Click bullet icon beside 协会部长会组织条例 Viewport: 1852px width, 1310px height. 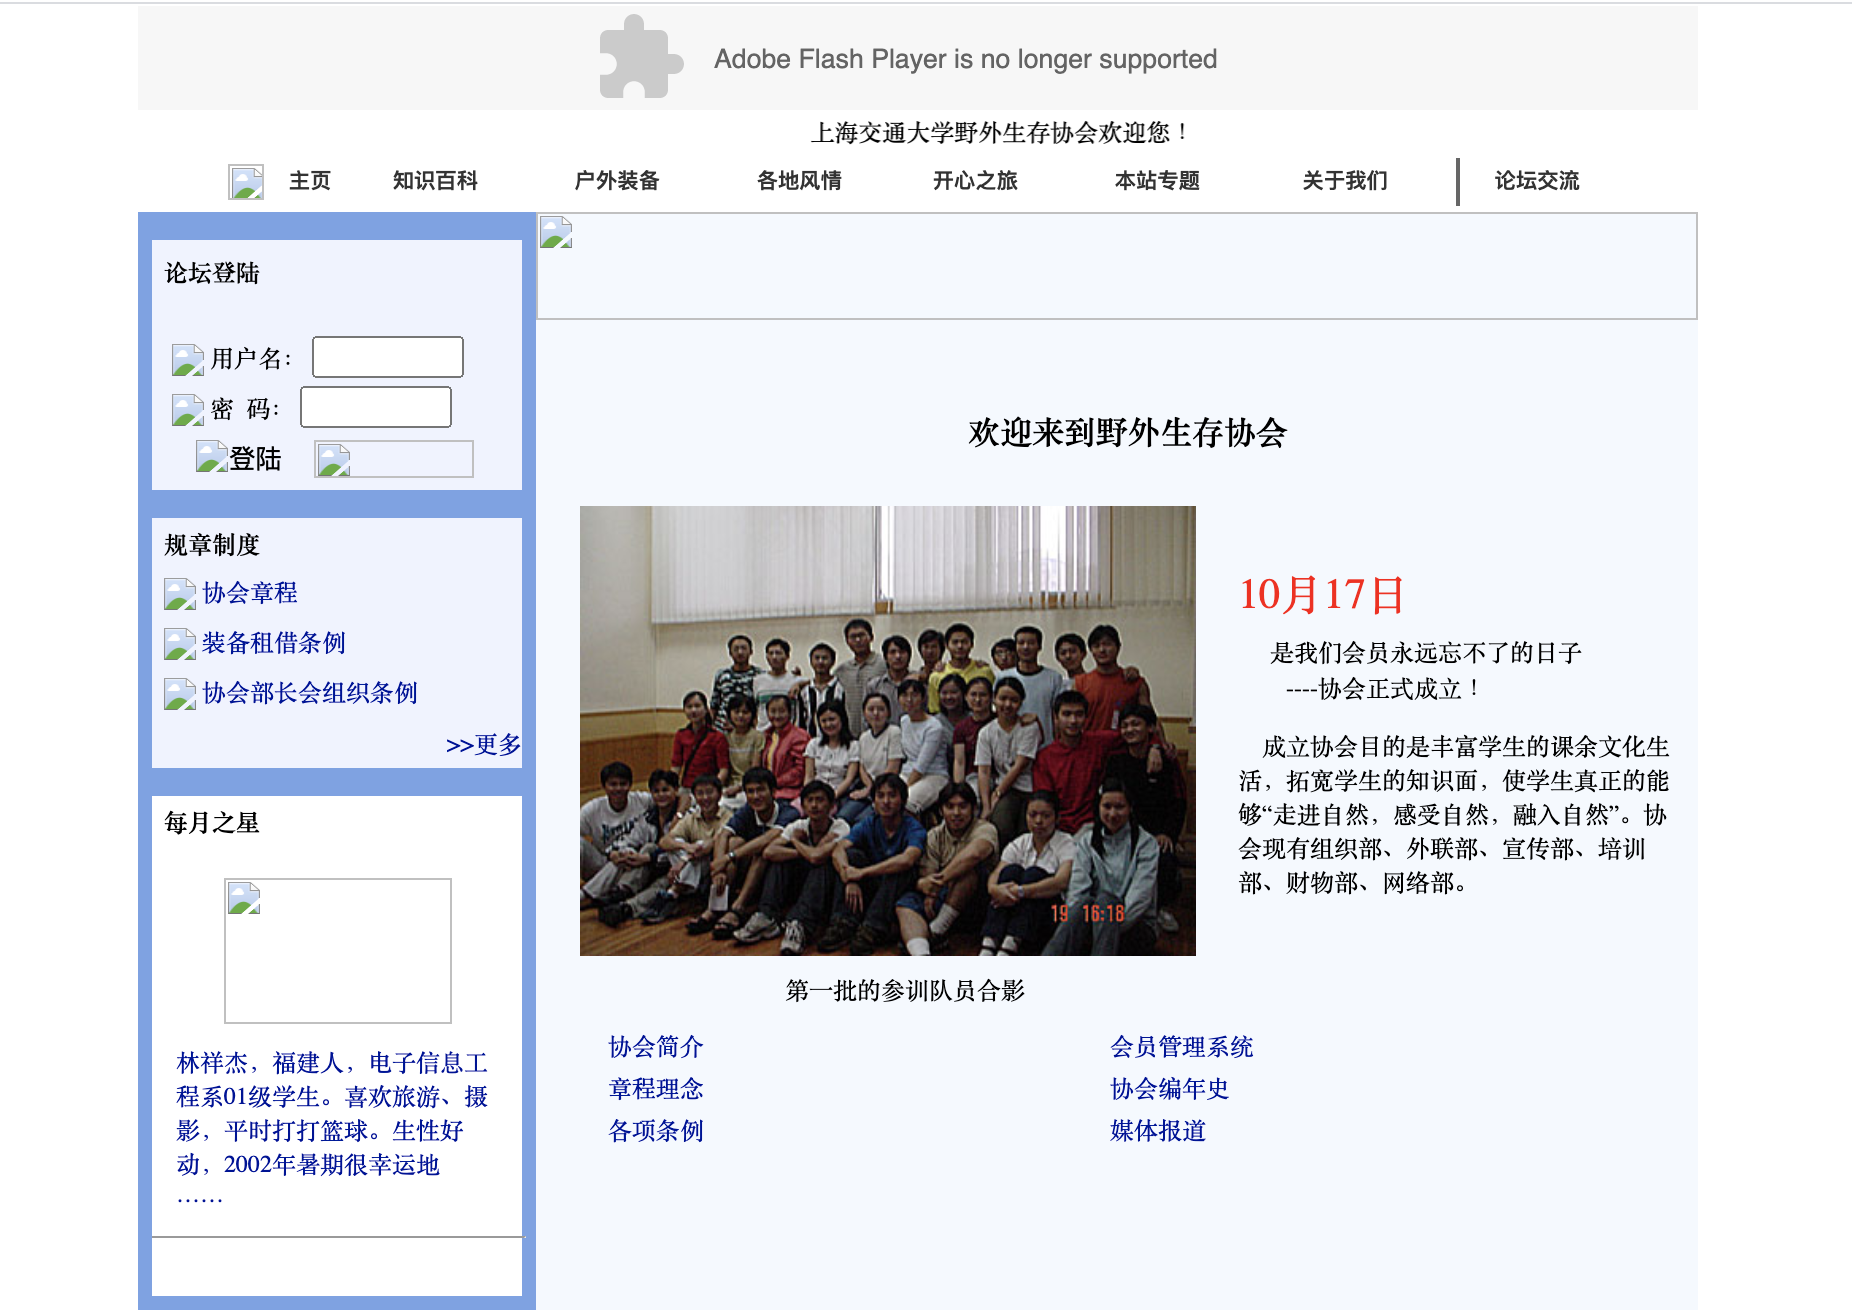click(180, 694)
